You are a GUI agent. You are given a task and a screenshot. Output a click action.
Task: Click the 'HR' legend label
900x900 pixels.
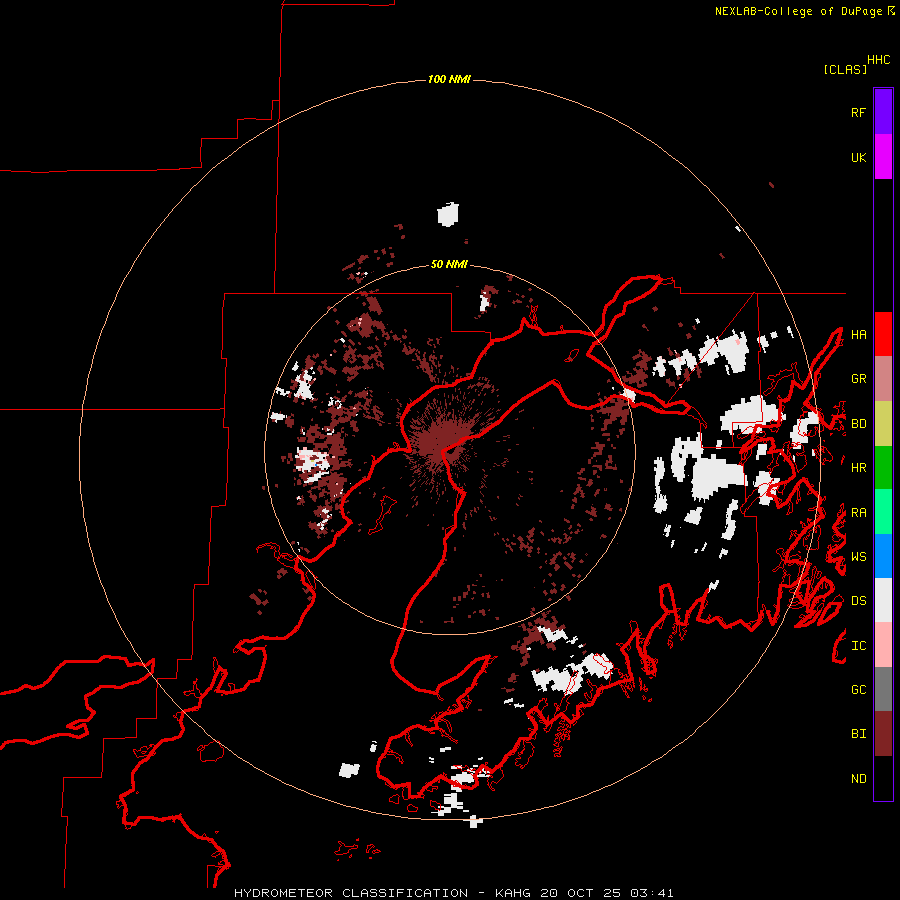point(858,468)
